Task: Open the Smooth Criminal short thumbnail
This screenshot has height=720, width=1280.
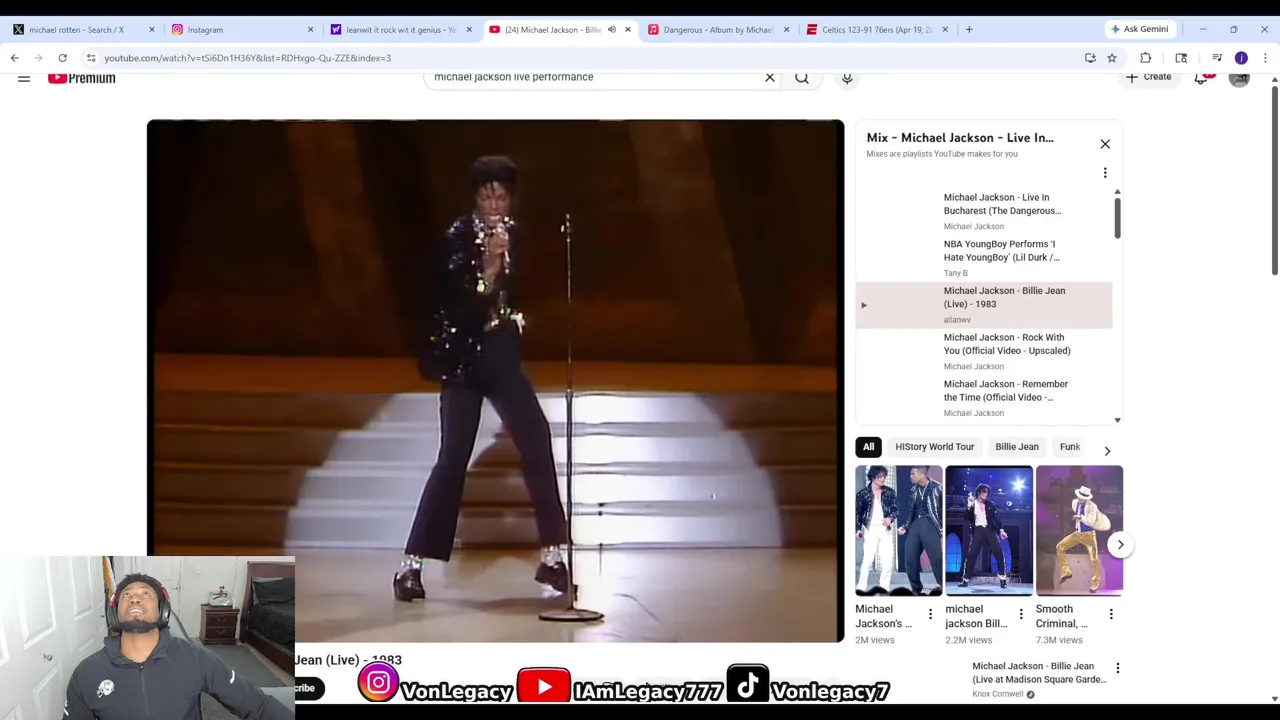Action: click(1079, 531)
